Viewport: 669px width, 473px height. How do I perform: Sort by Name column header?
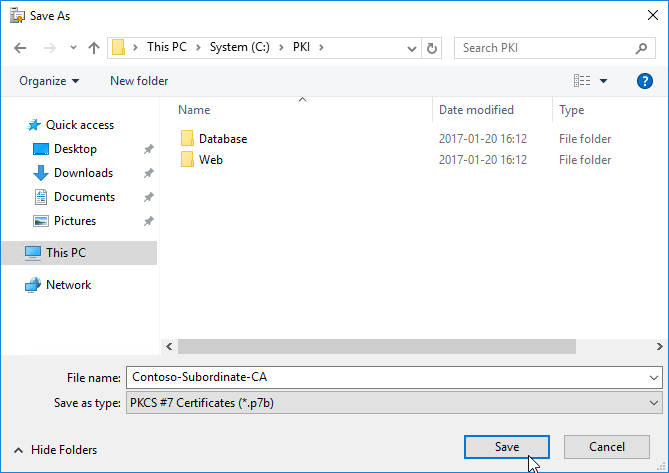pos(194,110)
